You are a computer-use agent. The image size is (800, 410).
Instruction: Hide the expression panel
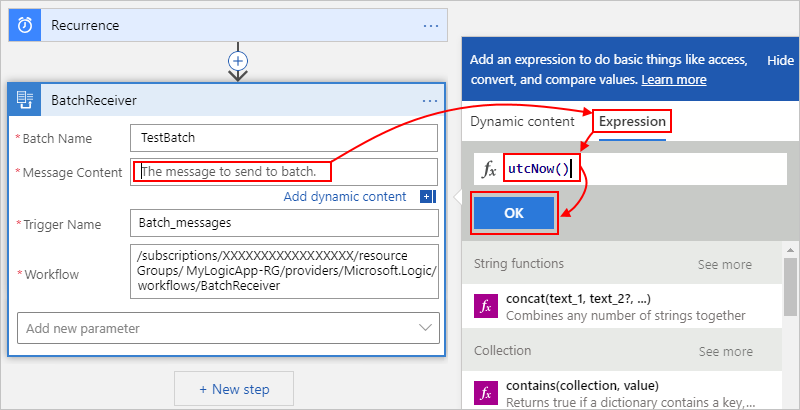[780, 61]
